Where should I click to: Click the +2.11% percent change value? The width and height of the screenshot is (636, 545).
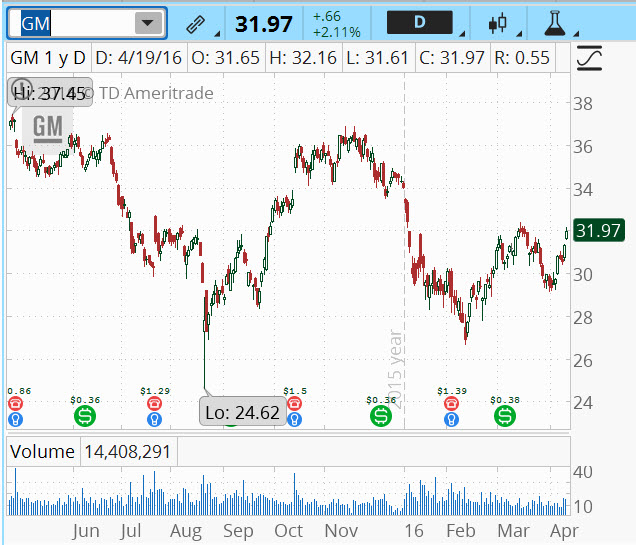tap(337, 32)
